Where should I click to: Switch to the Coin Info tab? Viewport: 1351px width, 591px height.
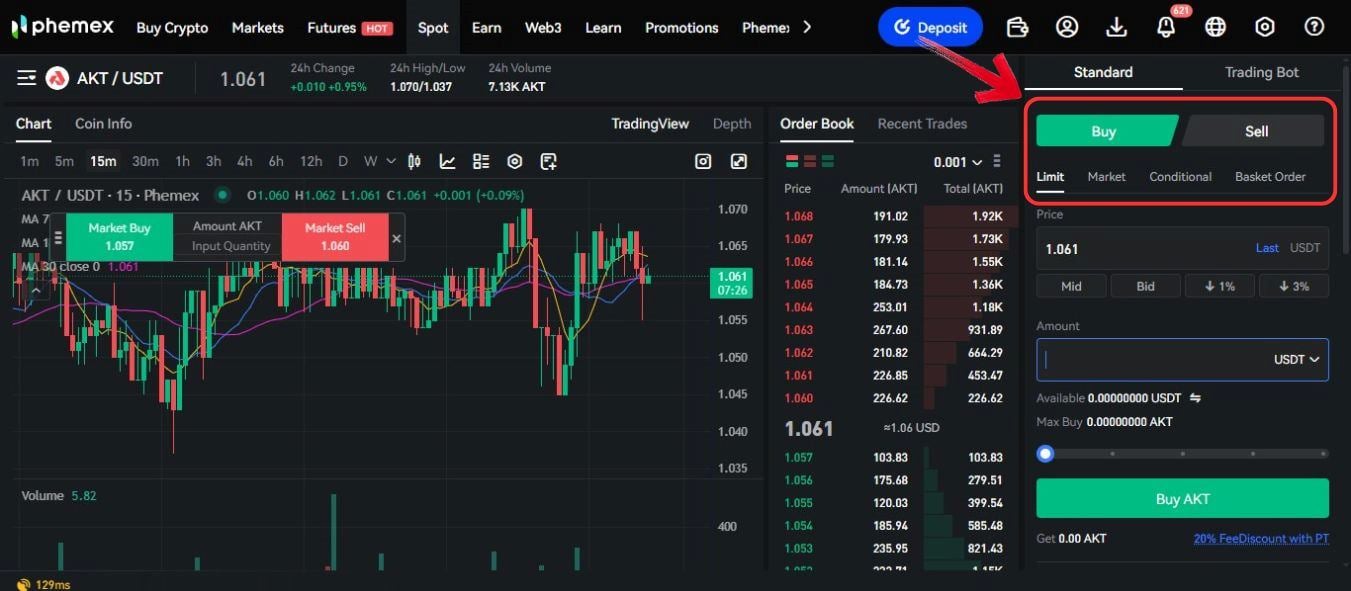click(103, 123)
